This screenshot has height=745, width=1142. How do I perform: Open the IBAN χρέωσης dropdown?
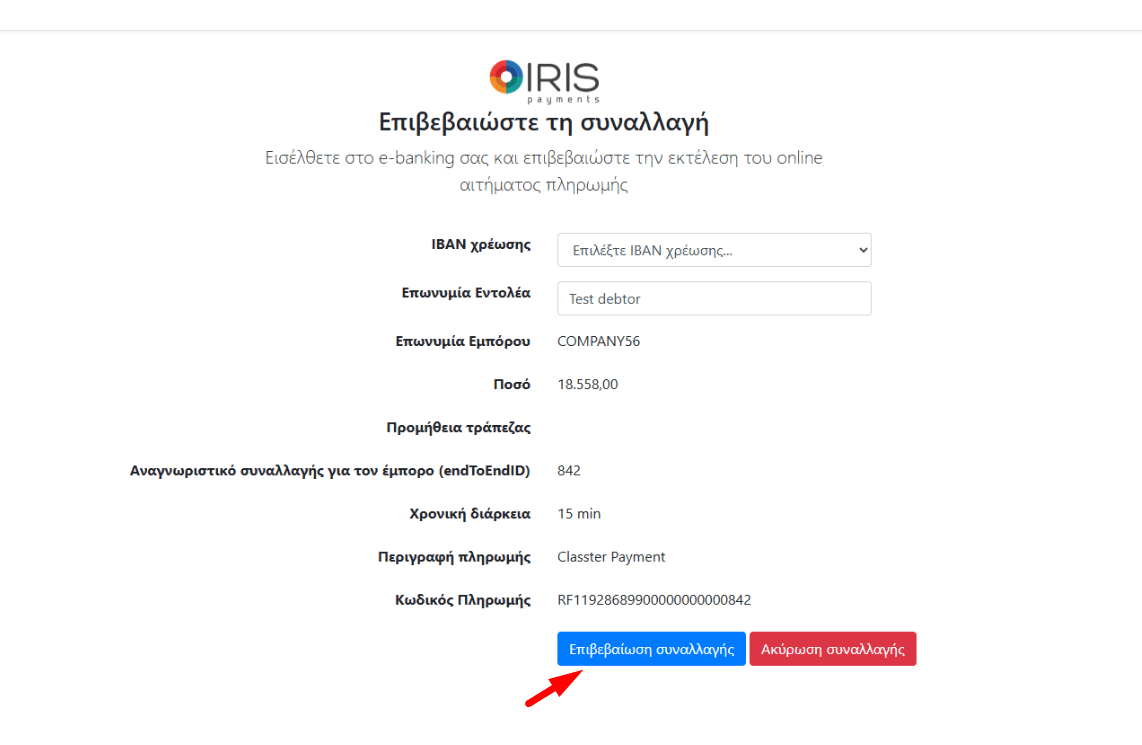[x=714, y=250]
